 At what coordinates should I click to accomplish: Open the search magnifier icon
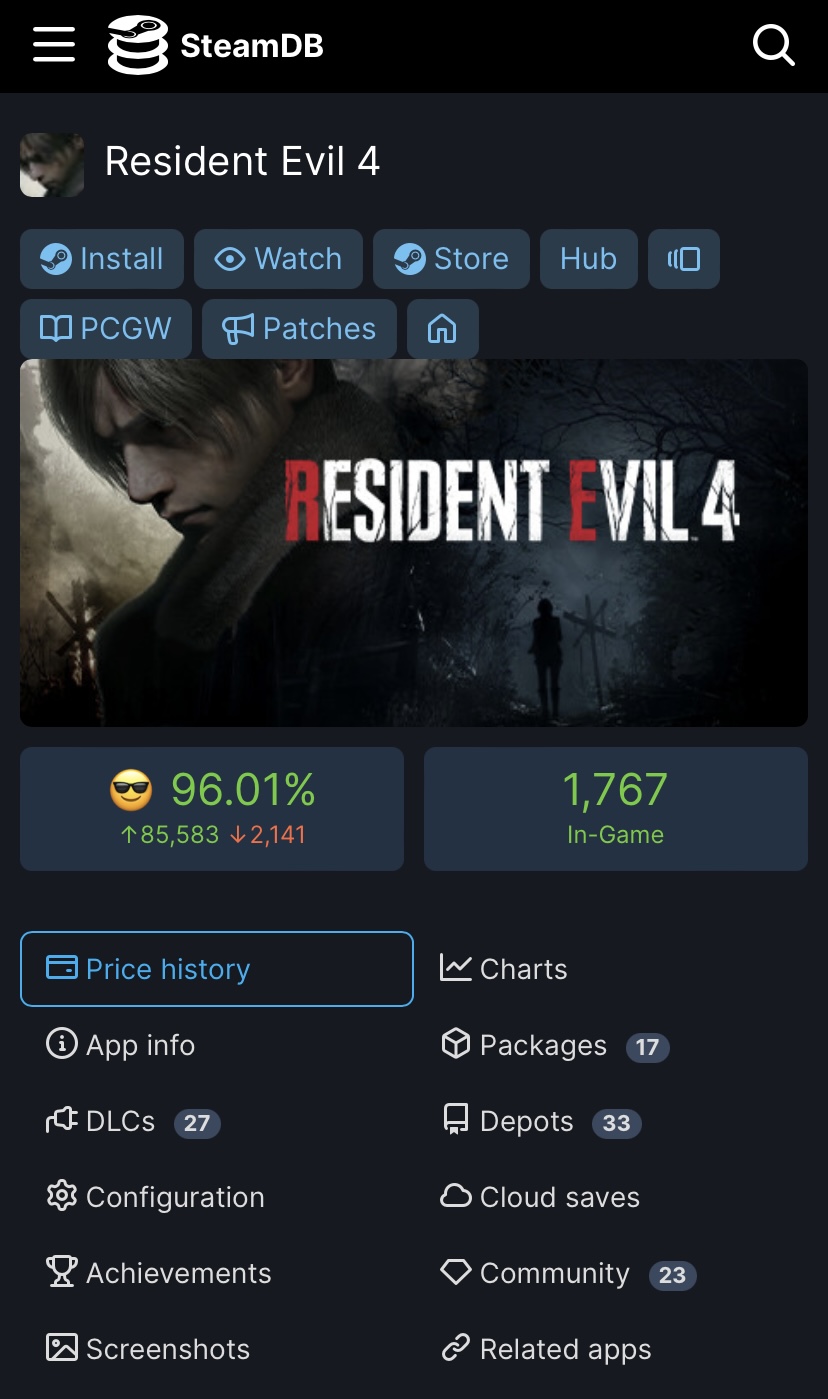pyautogui.click(x=773, y=45)
